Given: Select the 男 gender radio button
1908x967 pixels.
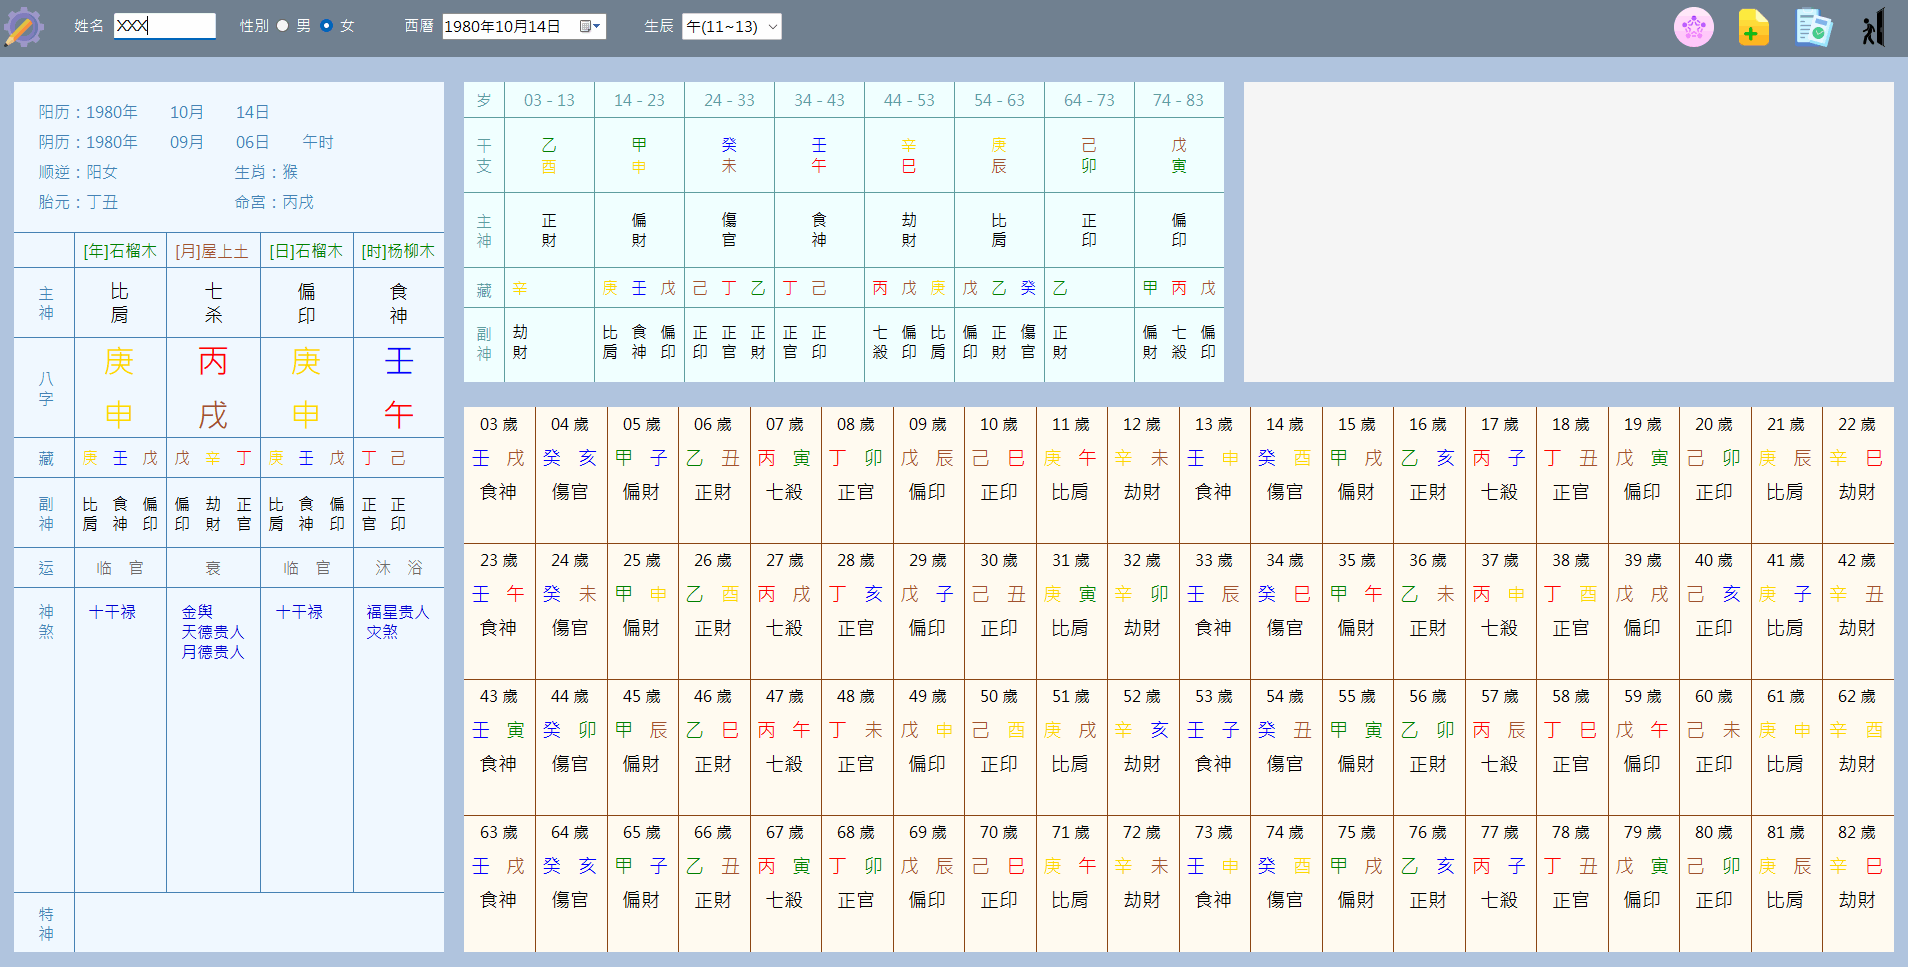Looking at the screenshot, I should click(283, 26).
